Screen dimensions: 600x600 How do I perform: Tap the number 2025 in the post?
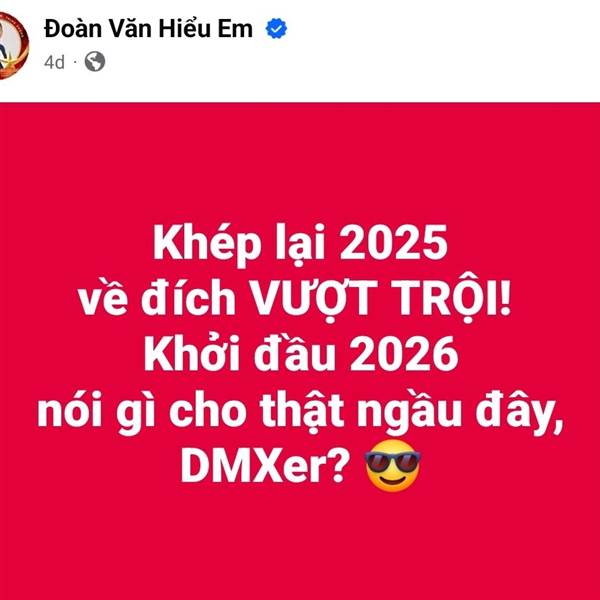point(394,243)
